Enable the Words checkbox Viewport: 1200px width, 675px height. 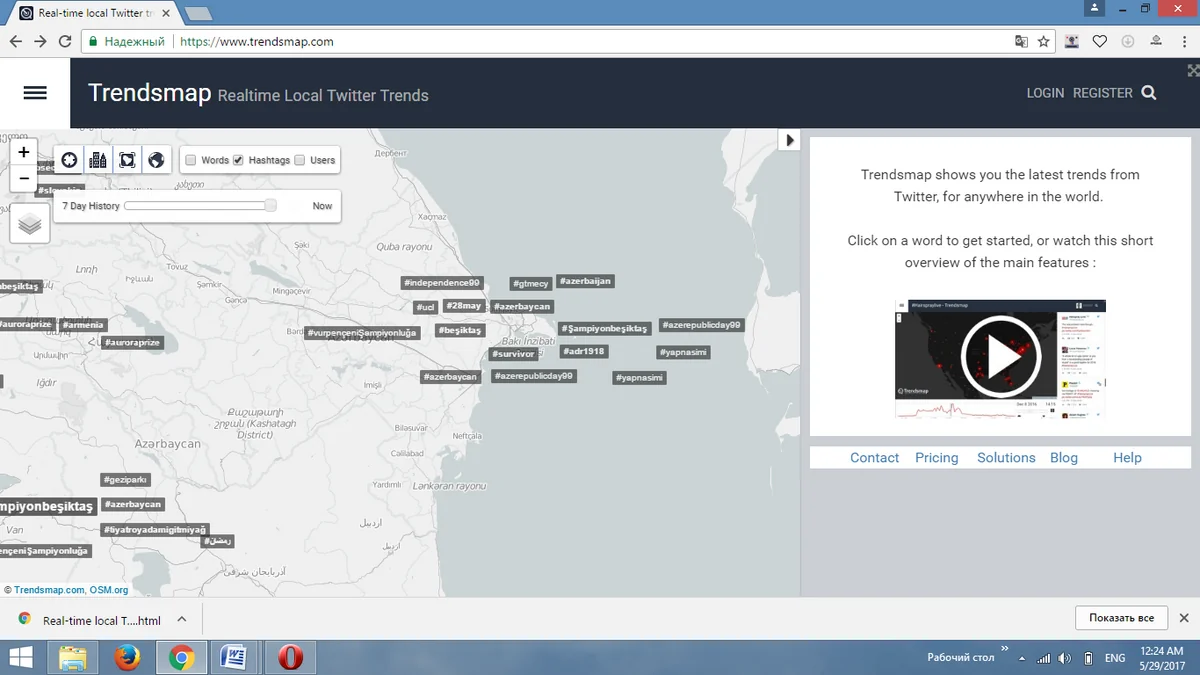[x=191, y=160]
